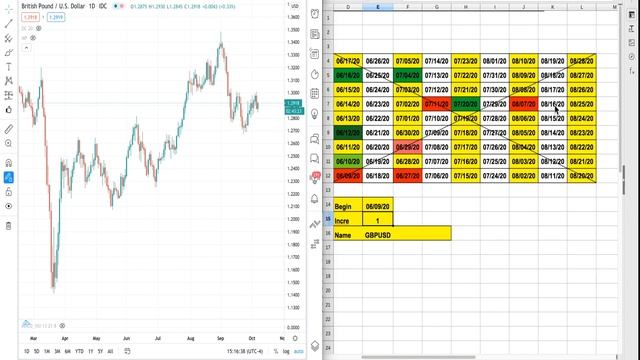Toggle the percent scale
This screenshot has height=360, width=640.
276,351
